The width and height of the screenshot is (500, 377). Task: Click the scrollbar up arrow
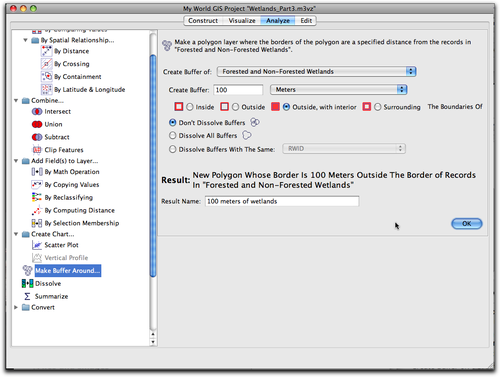pyautogui.click(x=153, y=334)
